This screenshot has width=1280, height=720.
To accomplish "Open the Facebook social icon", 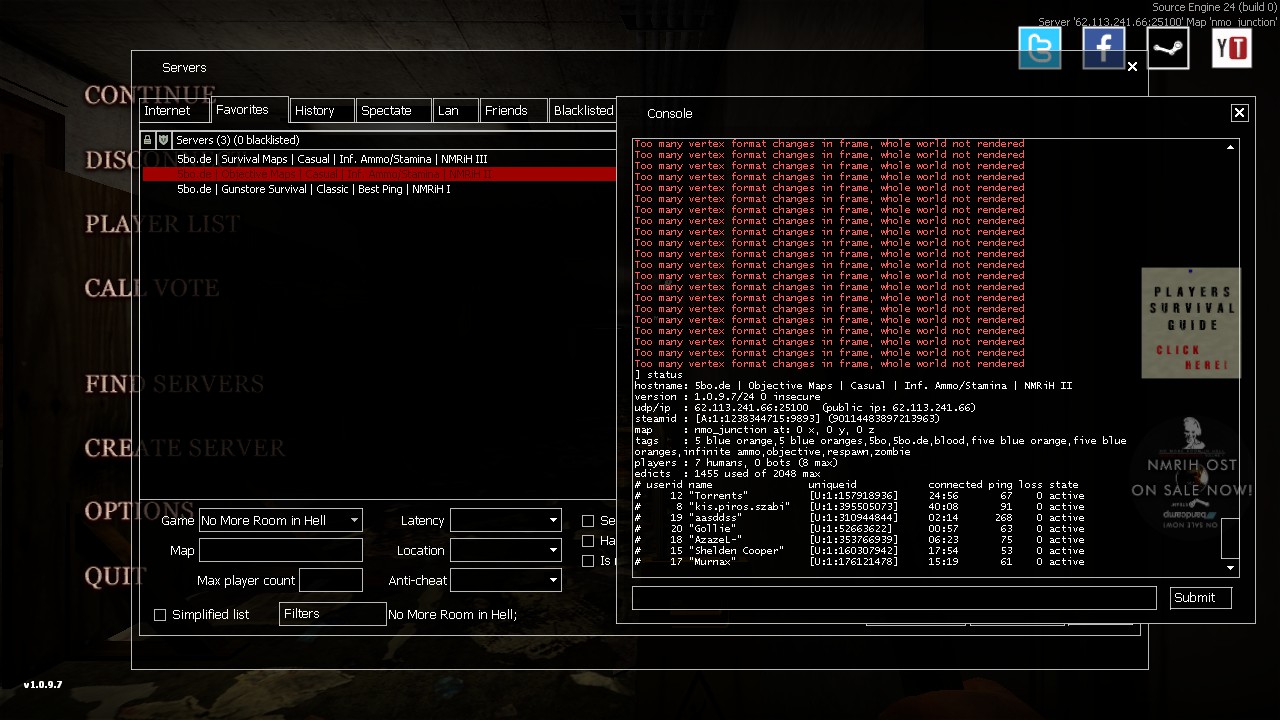I will point(1103,48).
